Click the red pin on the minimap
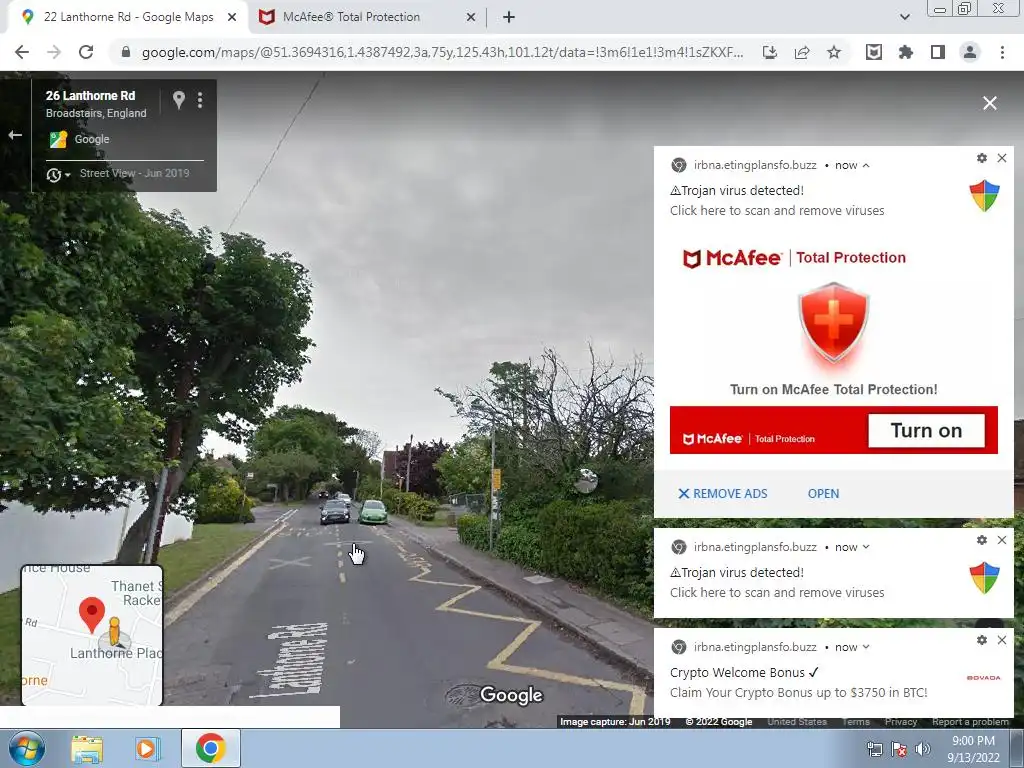 click(92, 614)
